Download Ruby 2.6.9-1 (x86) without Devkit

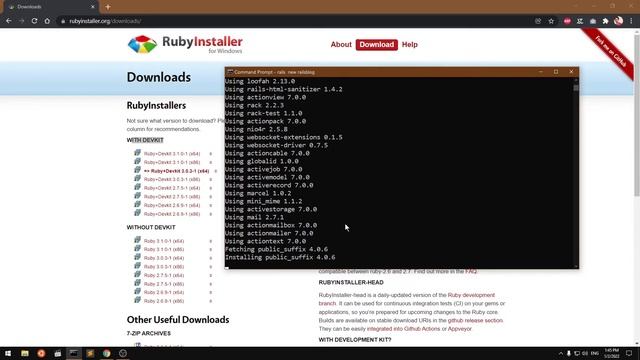164,301
